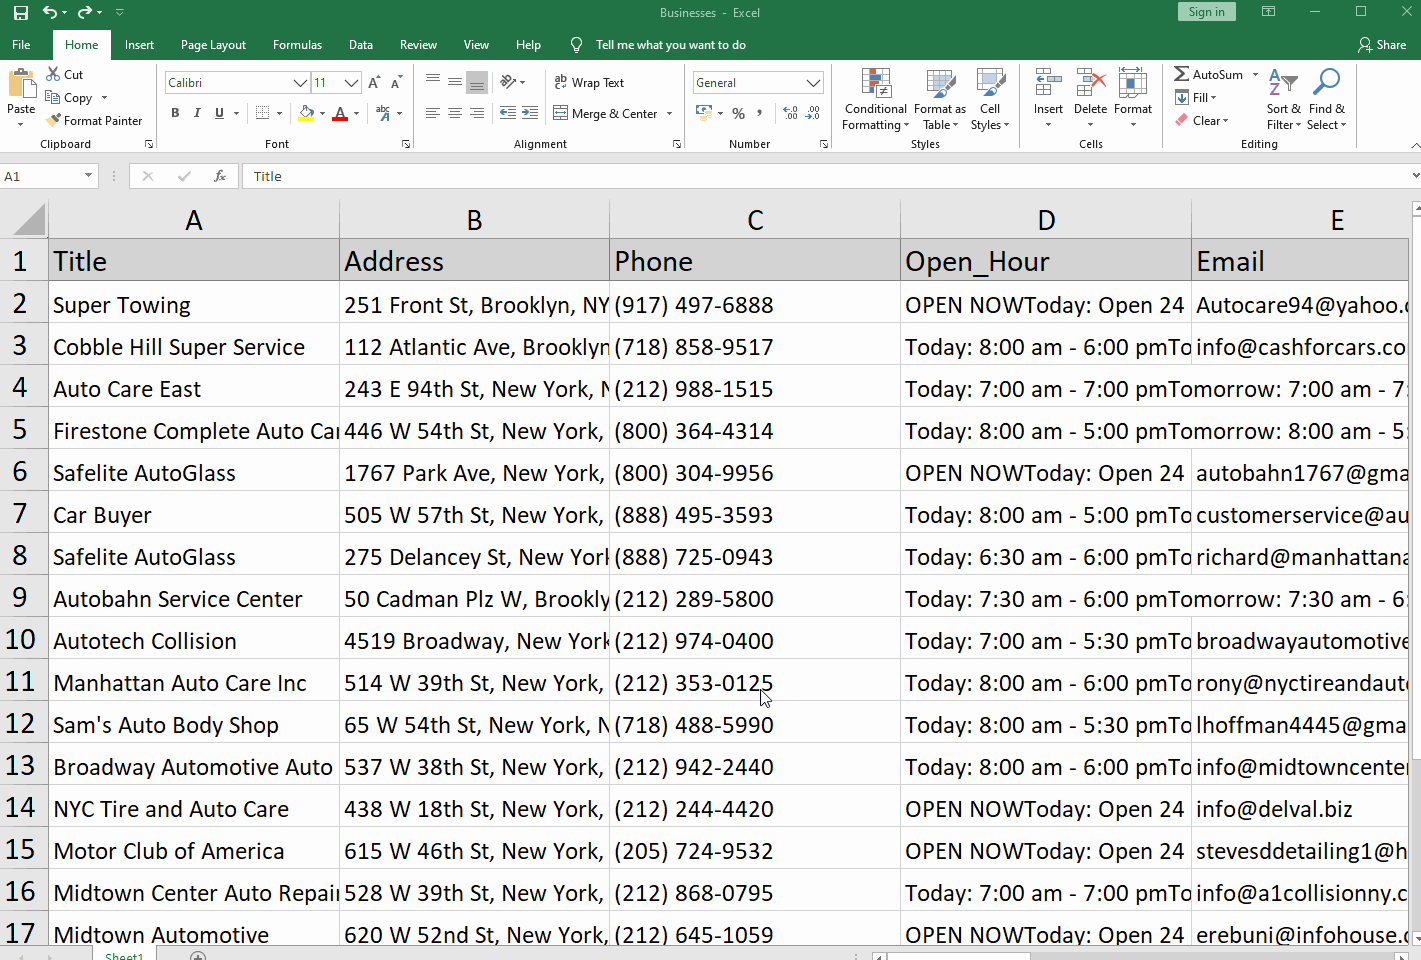The height and width of the screenshot is (960, 1421).
Task: Open Find & Select menu
Action: pyautogui.click(x=1327, y=100)
